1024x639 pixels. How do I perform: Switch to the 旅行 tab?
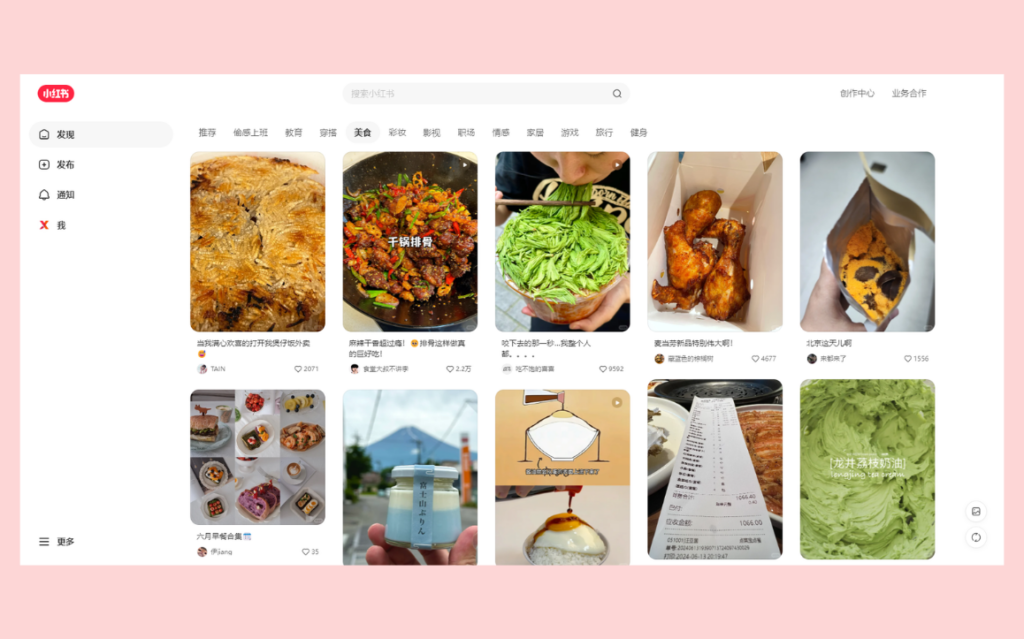tap(604, 132)
